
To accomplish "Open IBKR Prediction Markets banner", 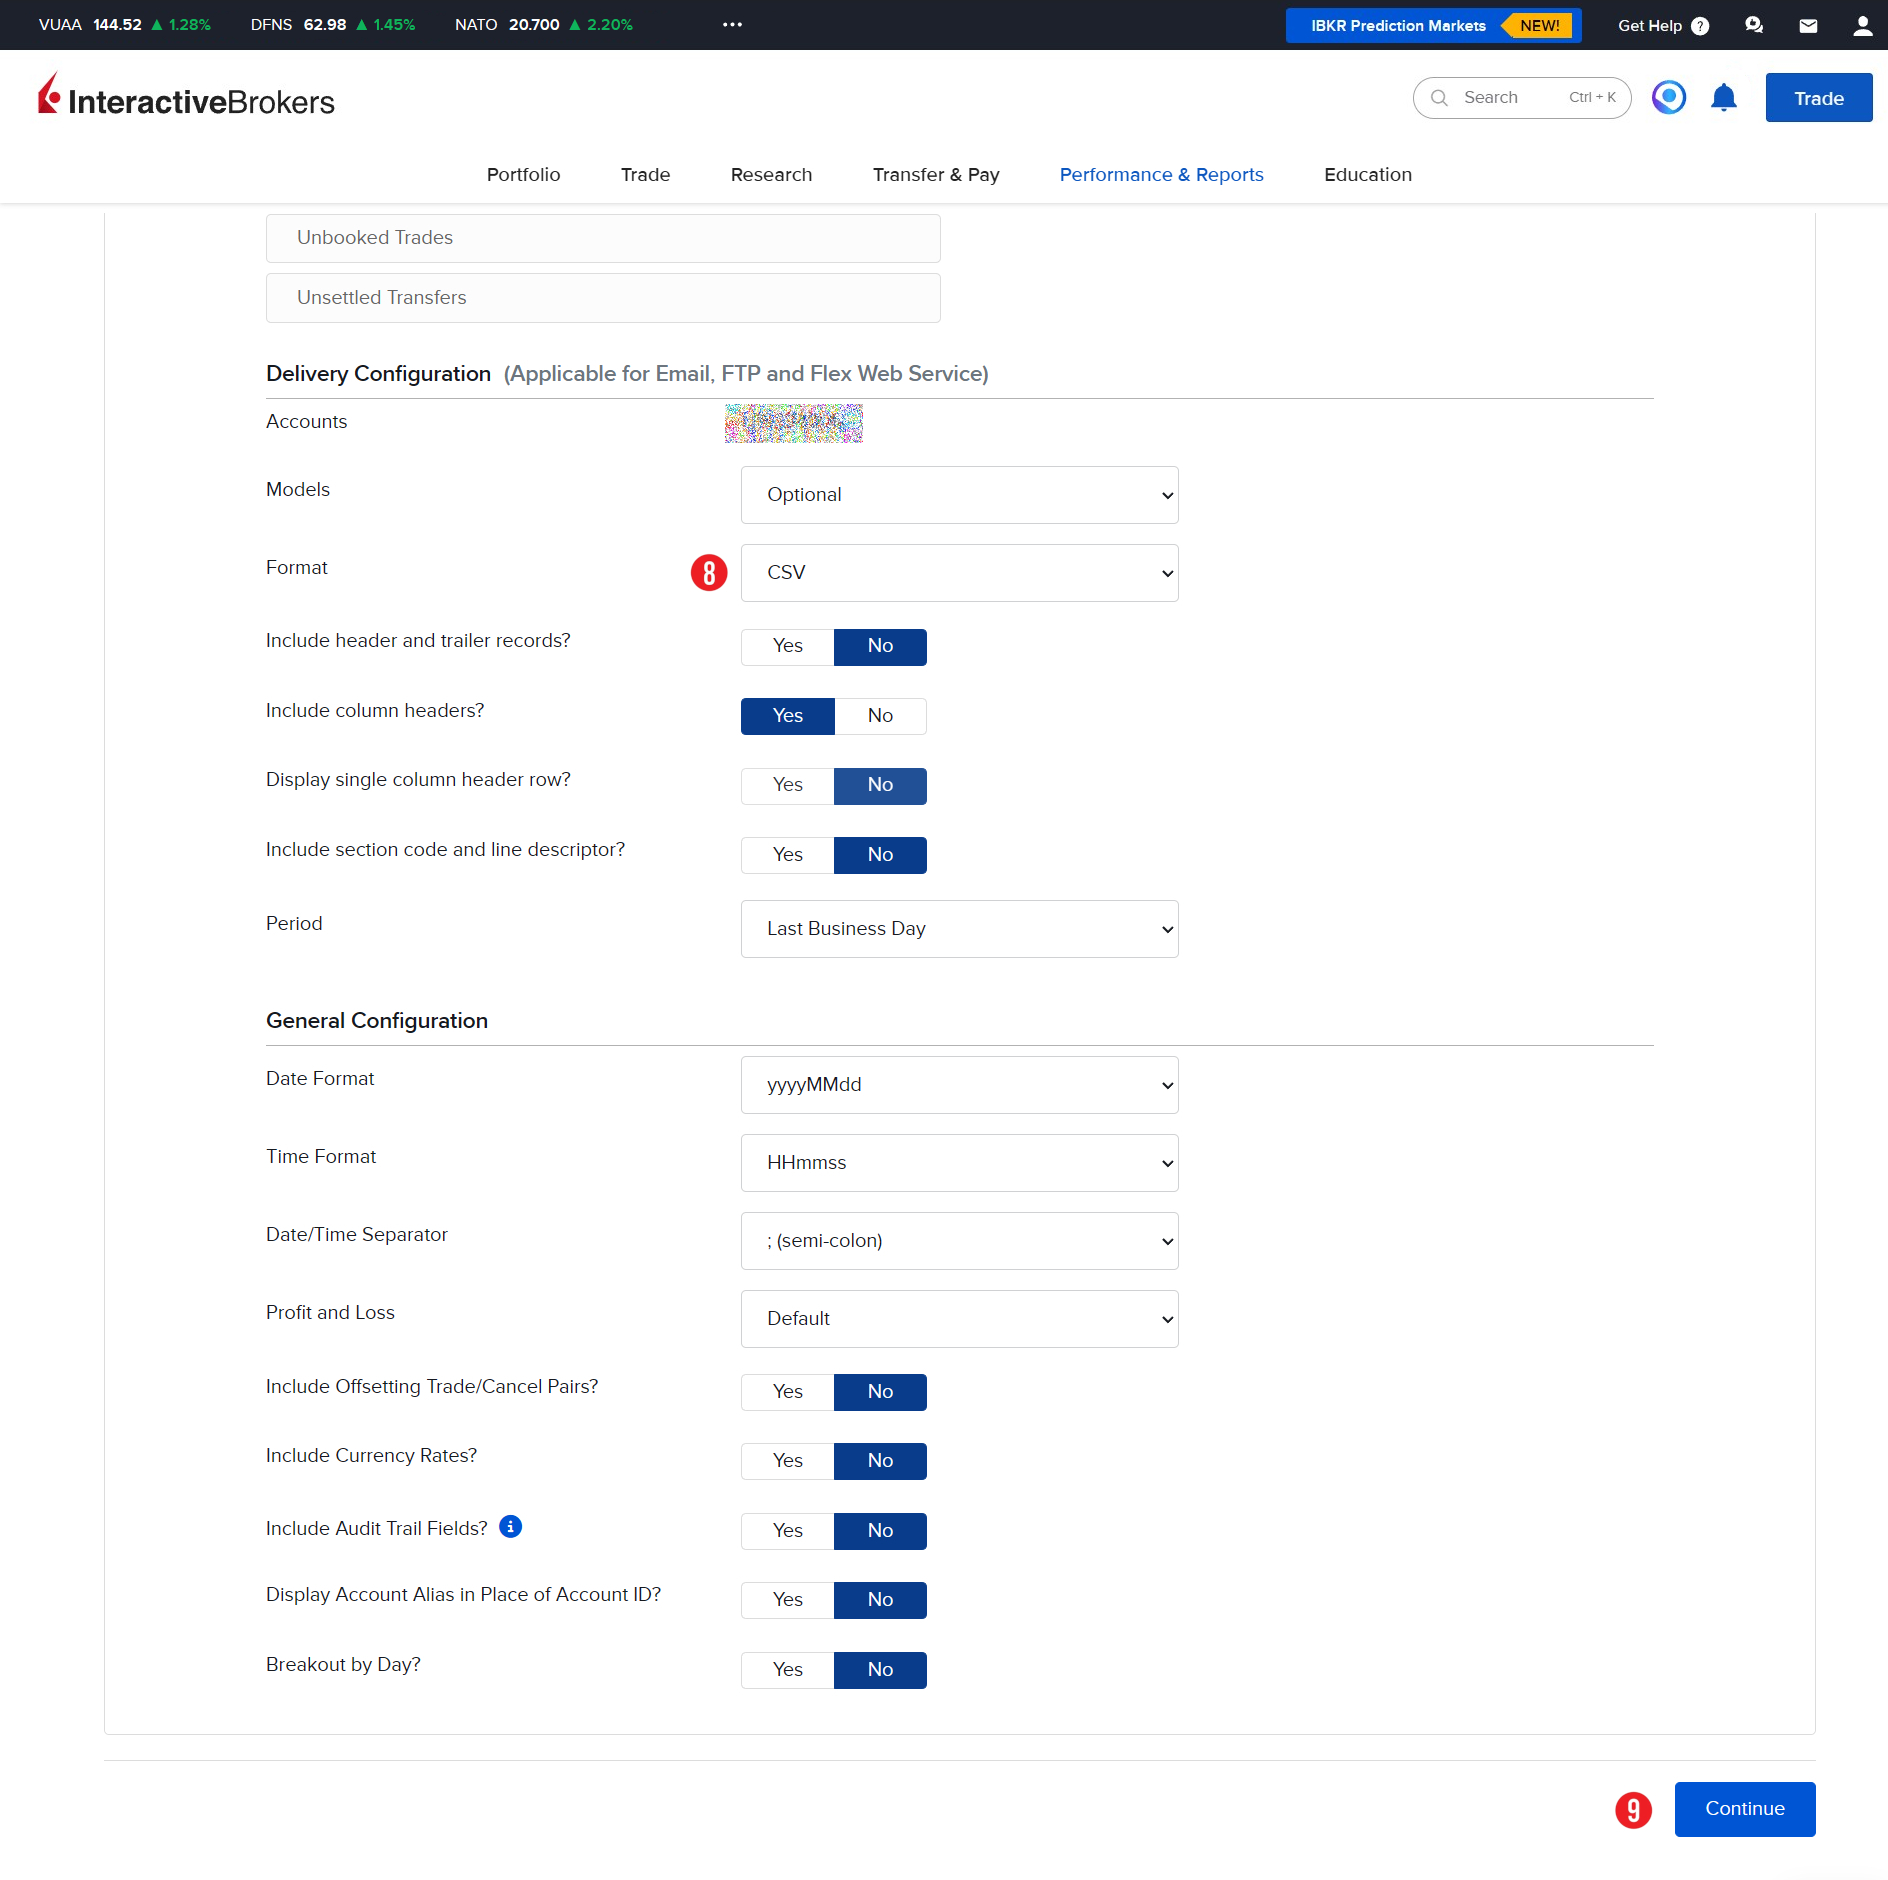I will coord(1433,26).
